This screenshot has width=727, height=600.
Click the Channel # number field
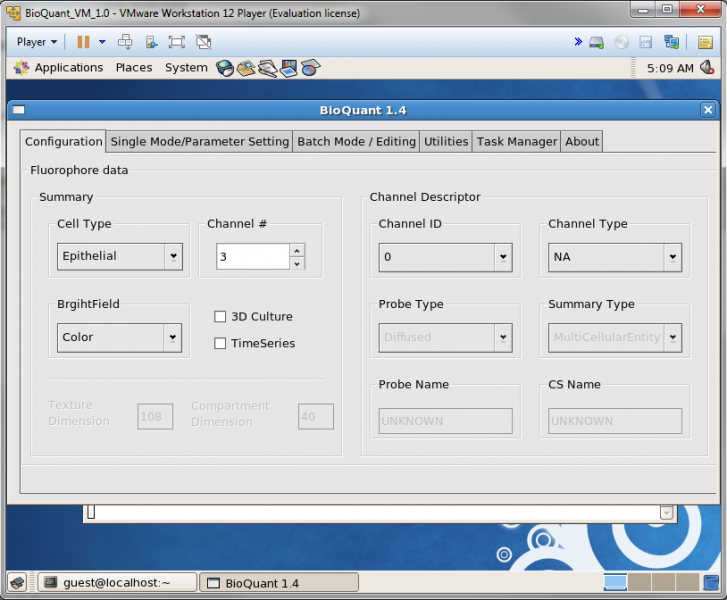[253, 256]
